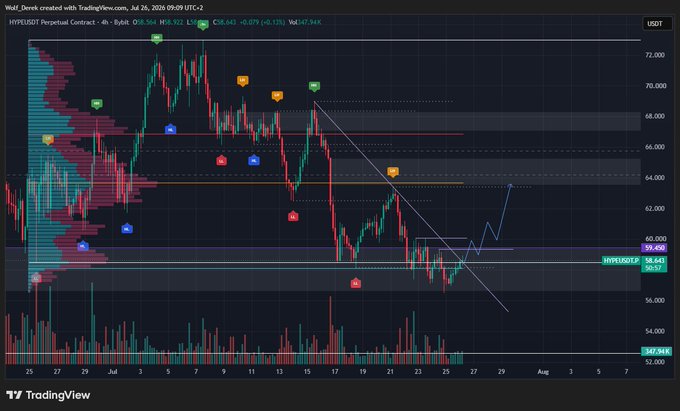Select the blue HL marker near Jul 11
The width and height of the screenshot is (680, 411).
(x=254, y=160)
